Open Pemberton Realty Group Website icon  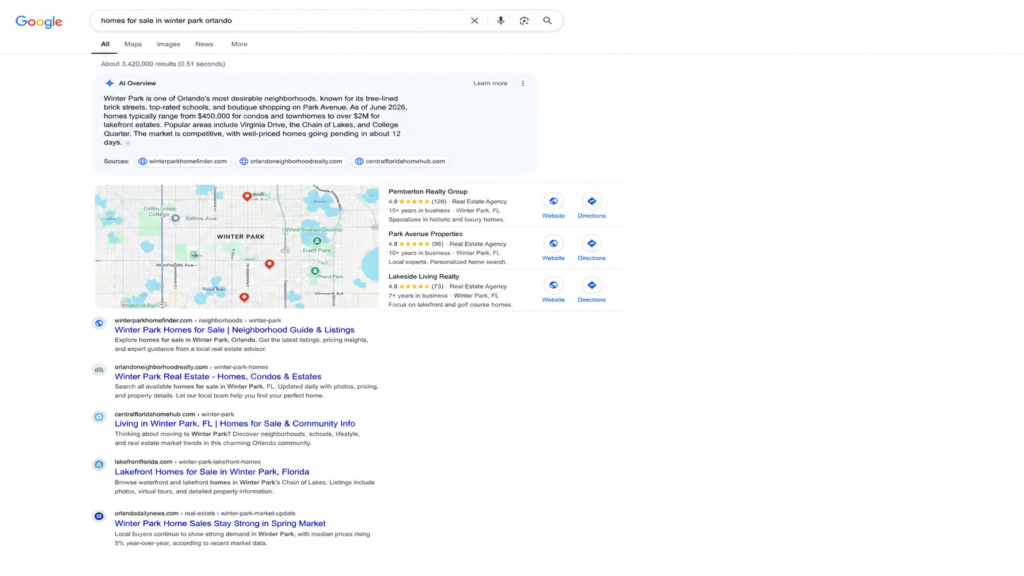553,201
